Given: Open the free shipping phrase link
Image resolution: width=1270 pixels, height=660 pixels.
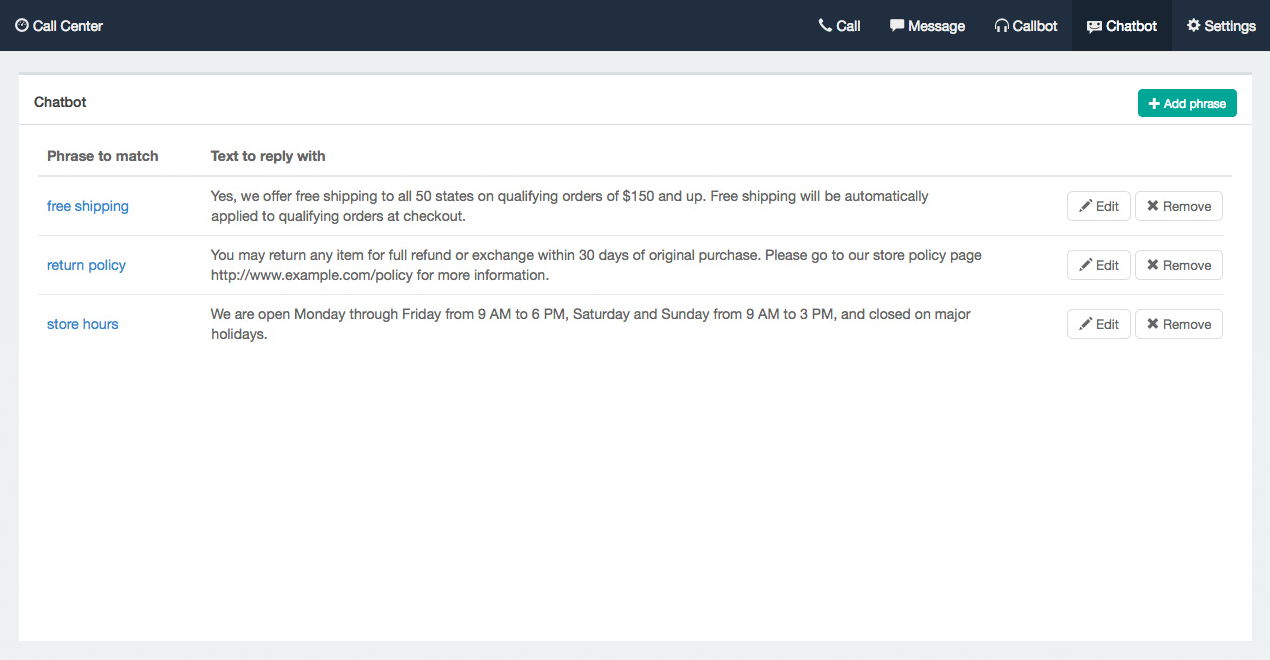Looking at the screenshot, I should [x=88, y=206].
